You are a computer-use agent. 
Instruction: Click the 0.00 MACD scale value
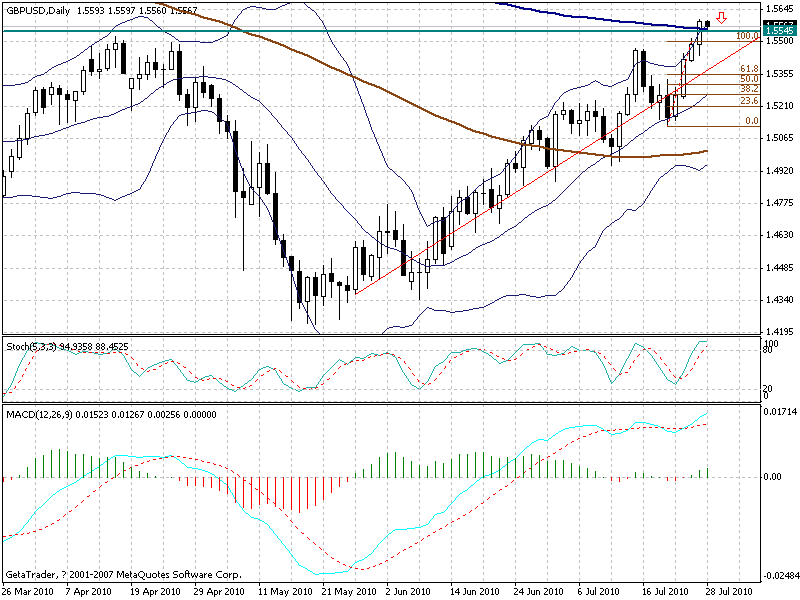772,477
